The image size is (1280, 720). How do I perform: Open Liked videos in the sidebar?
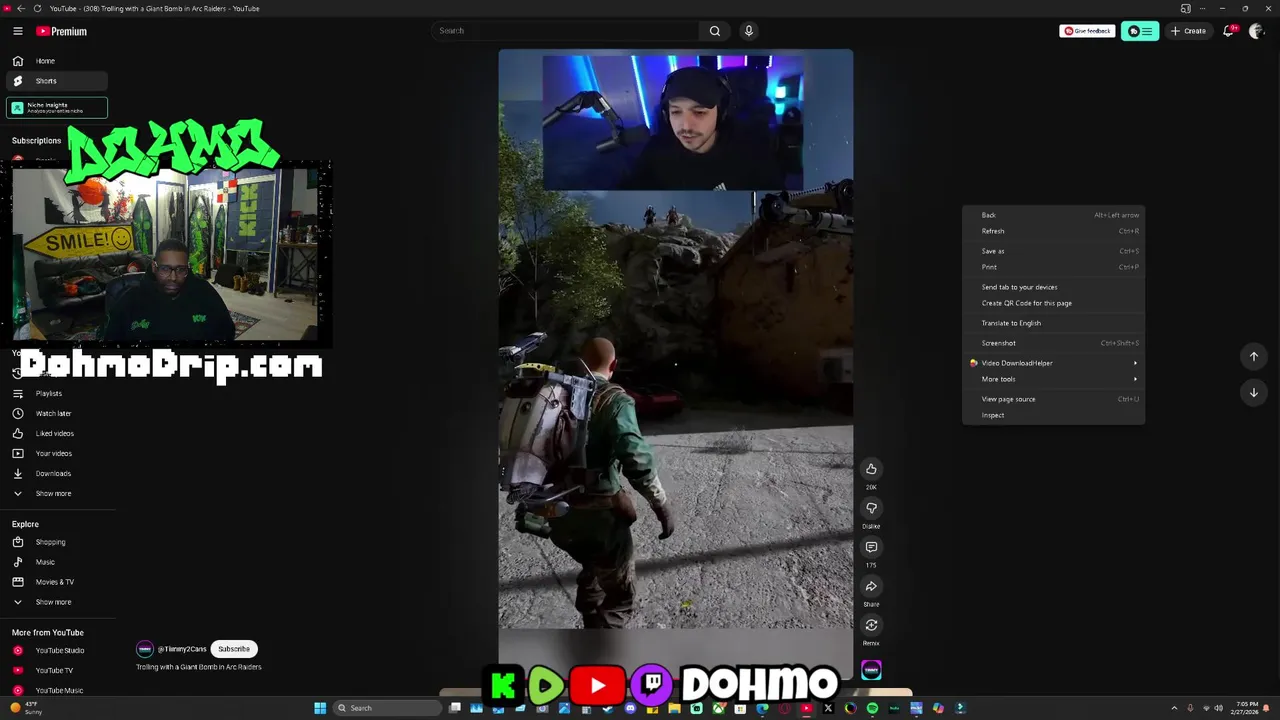56,433
